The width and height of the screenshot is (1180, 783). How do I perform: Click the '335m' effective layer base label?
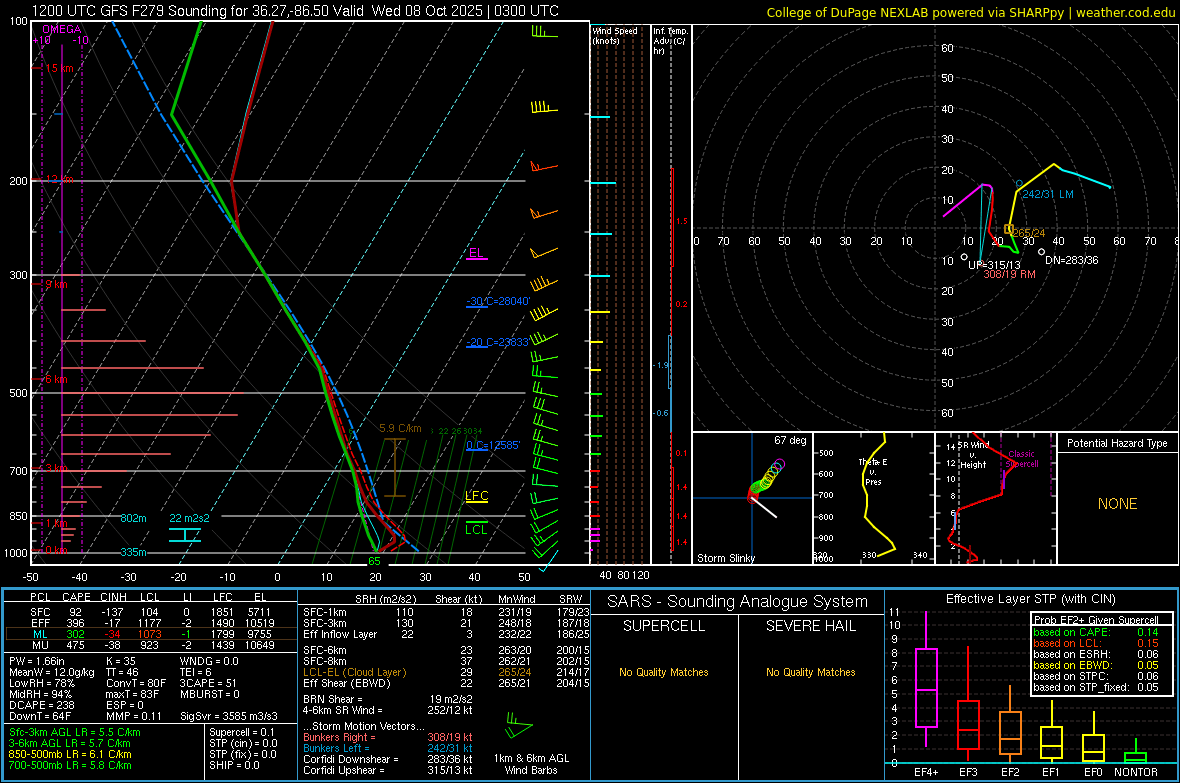133,552
